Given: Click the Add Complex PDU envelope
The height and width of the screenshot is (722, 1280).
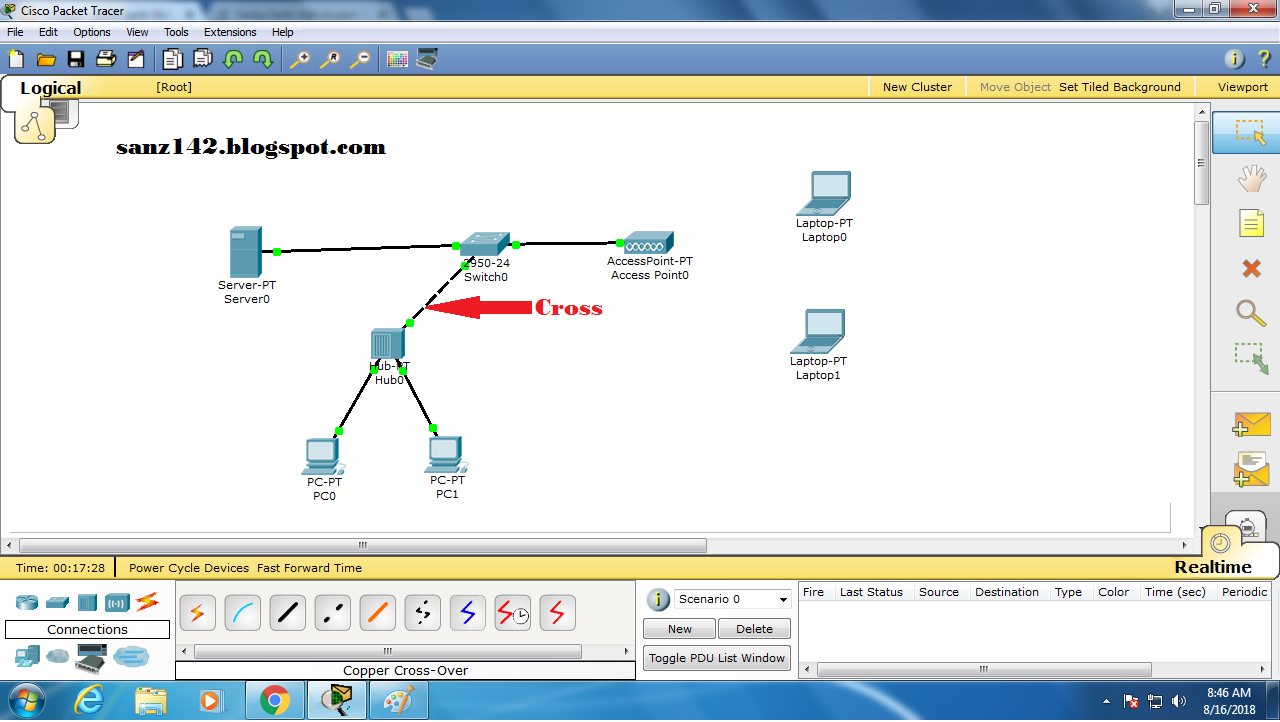Looking at the screenshot, I should [1251, 470].
